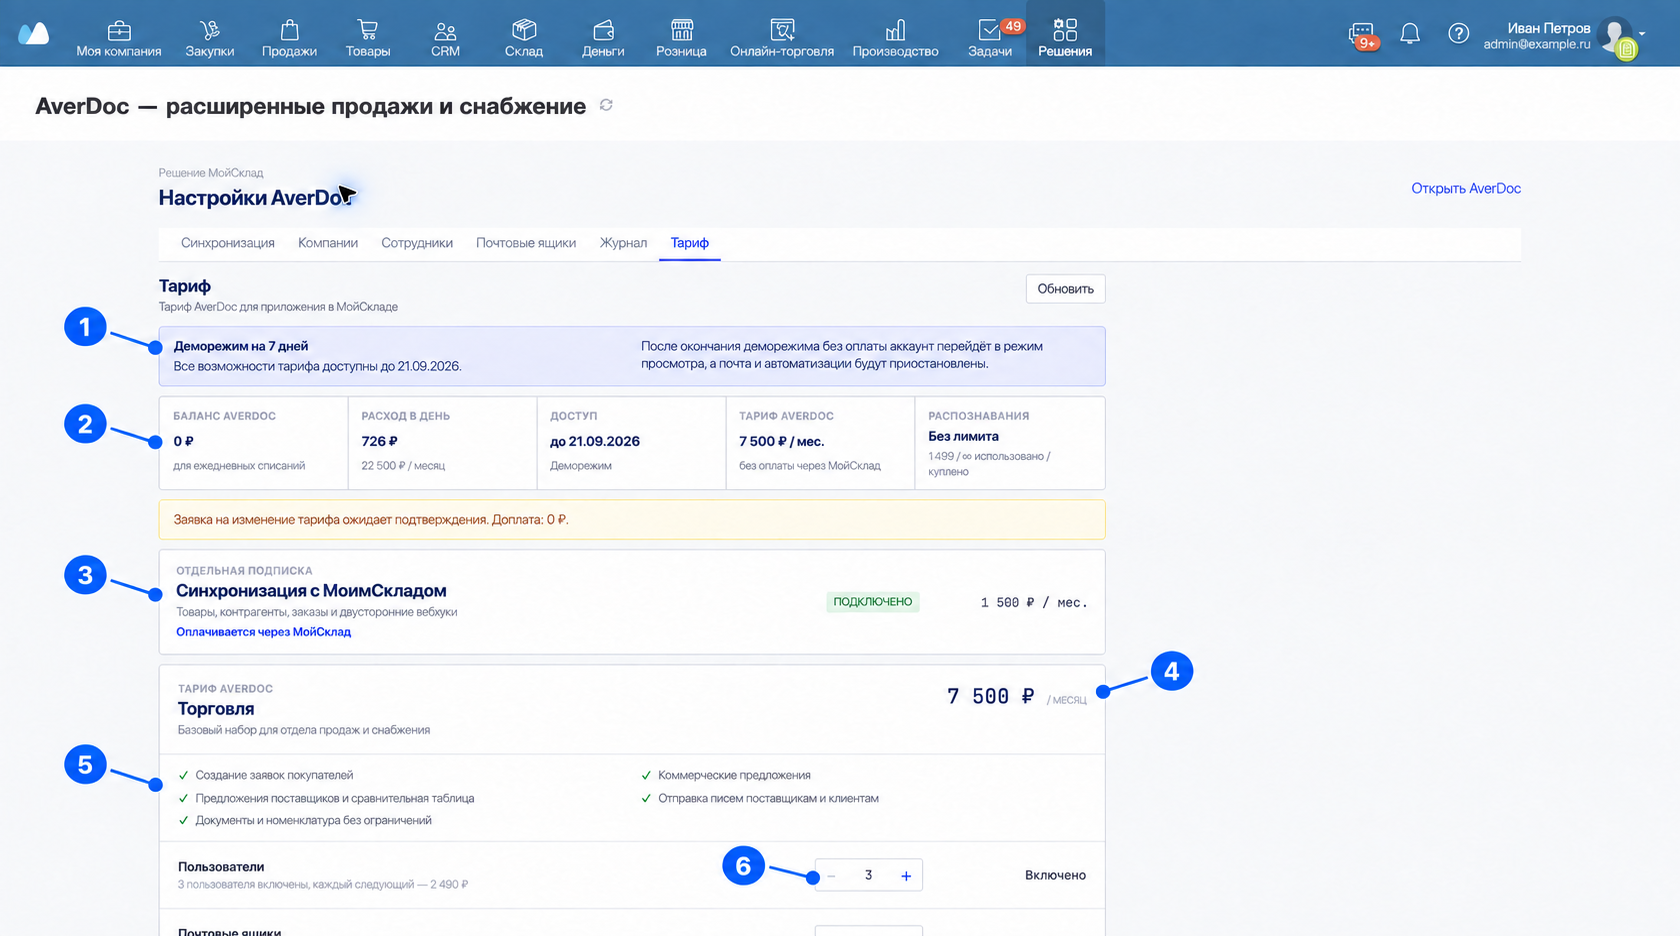The image size is (1680, 936).
Task: Switch to Синхронизация tab
Action: click(228, 243)
